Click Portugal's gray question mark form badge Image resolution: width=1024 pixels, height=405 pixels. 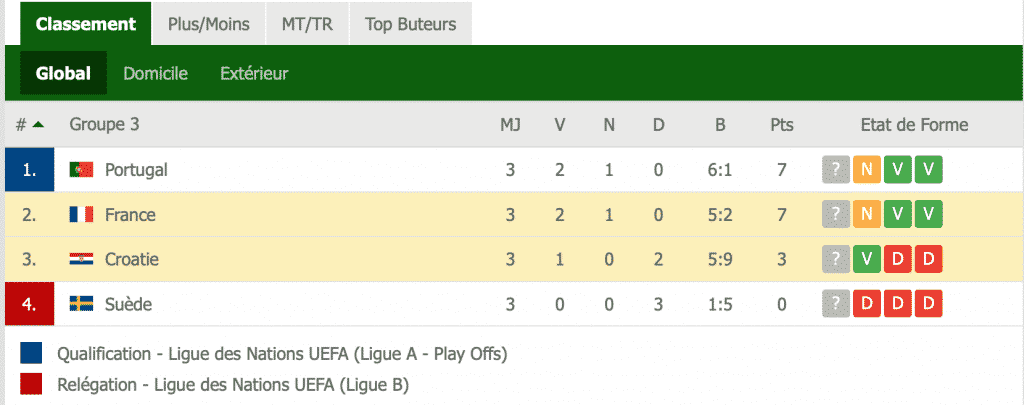click(x=835, y=170)
